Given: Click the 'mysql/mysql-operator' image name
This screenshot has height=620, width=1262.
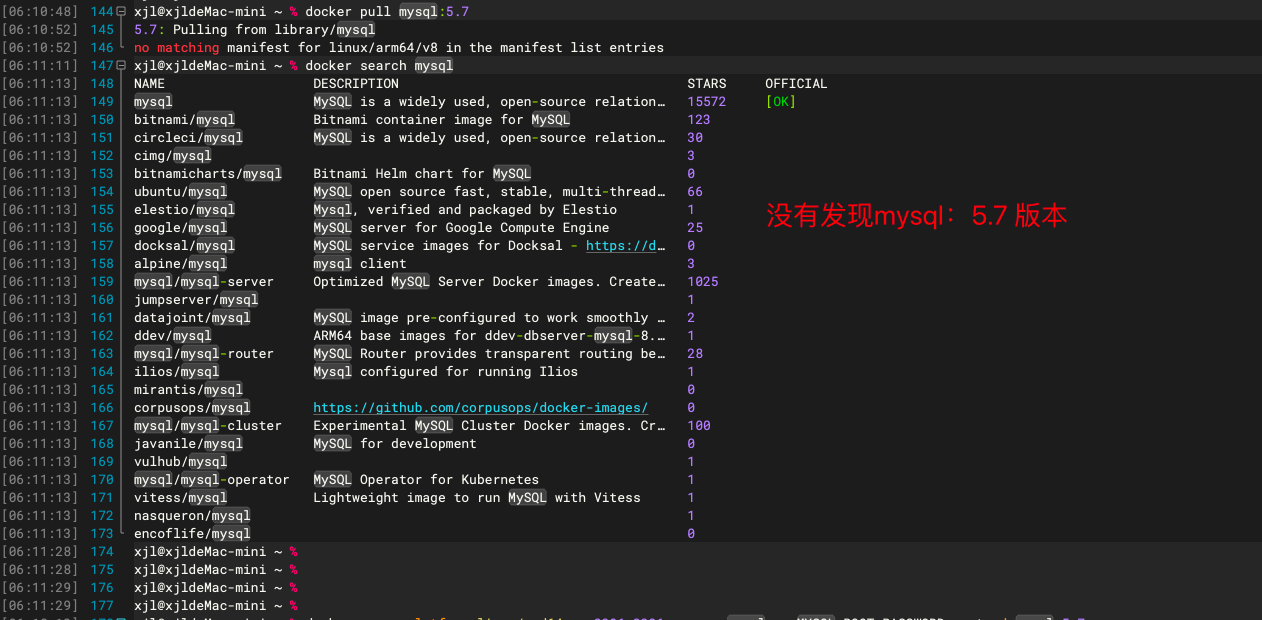Looking at the screenshot, I should (x=212, y=480).
